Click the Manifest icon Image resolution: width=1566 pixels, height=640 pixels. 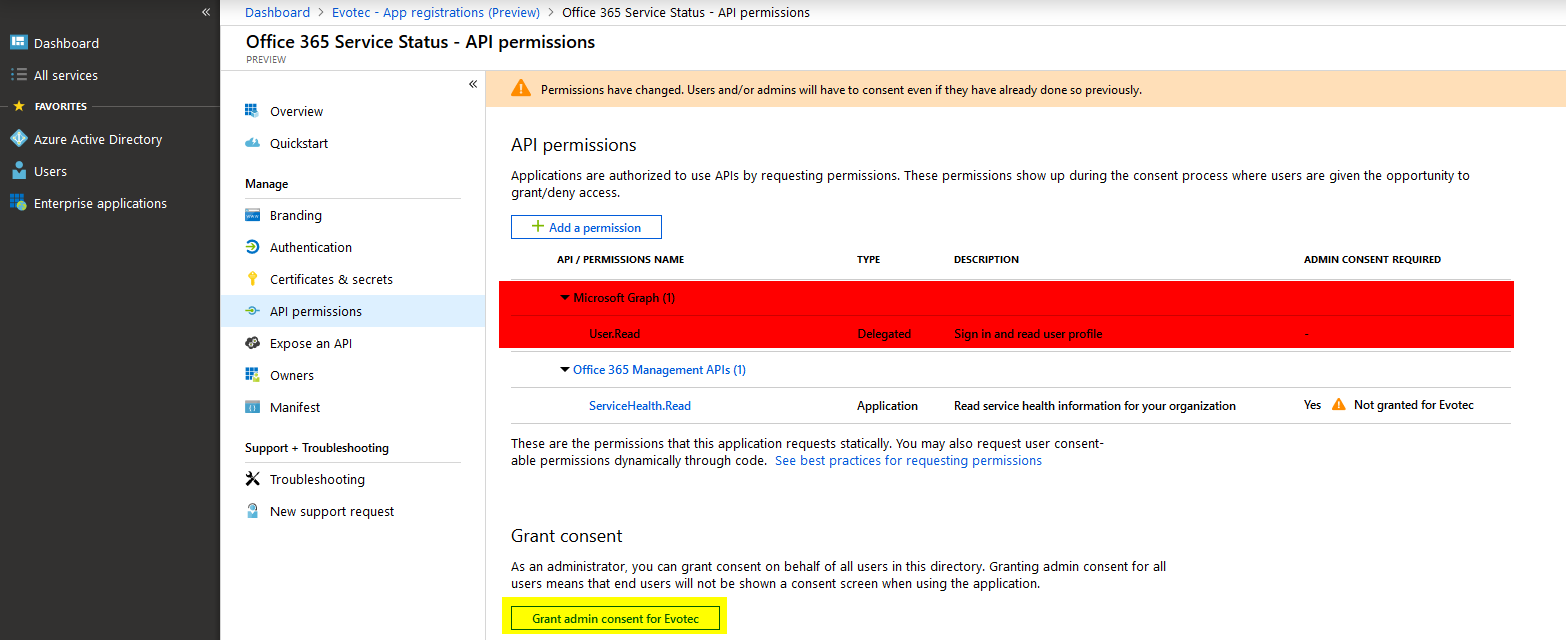point(252,407)
